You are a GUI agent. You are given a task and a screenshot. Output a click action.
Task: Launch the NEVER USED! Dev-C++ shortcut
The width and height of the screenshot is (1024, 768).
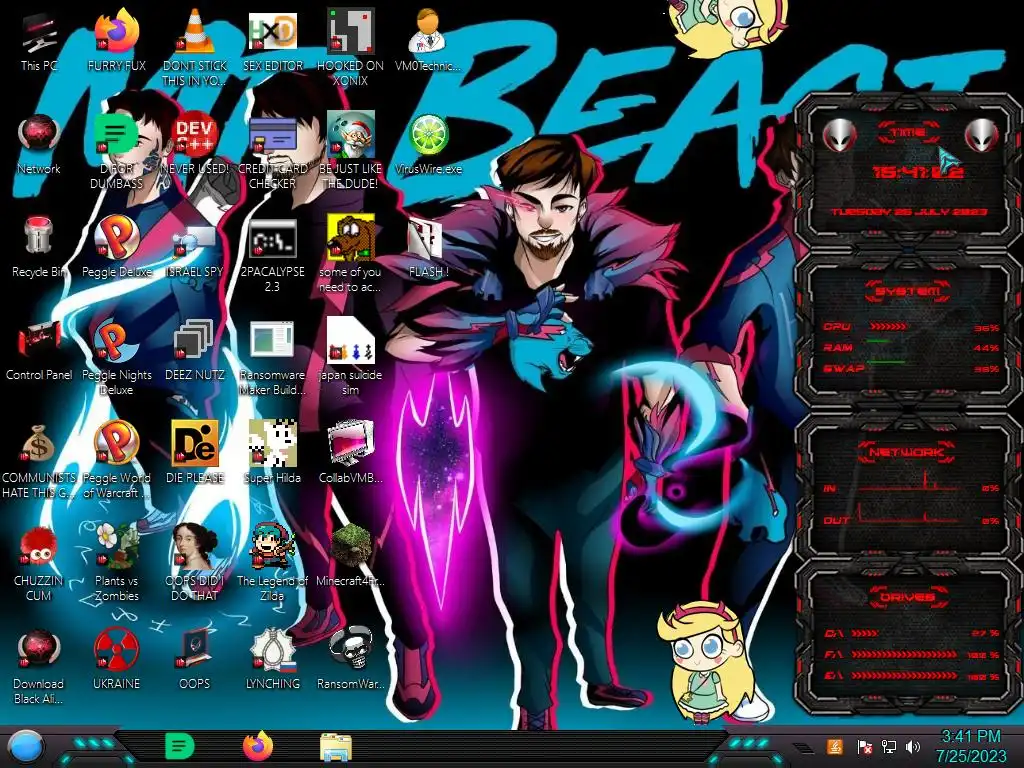pyautogui.click(x=195, y=144)
